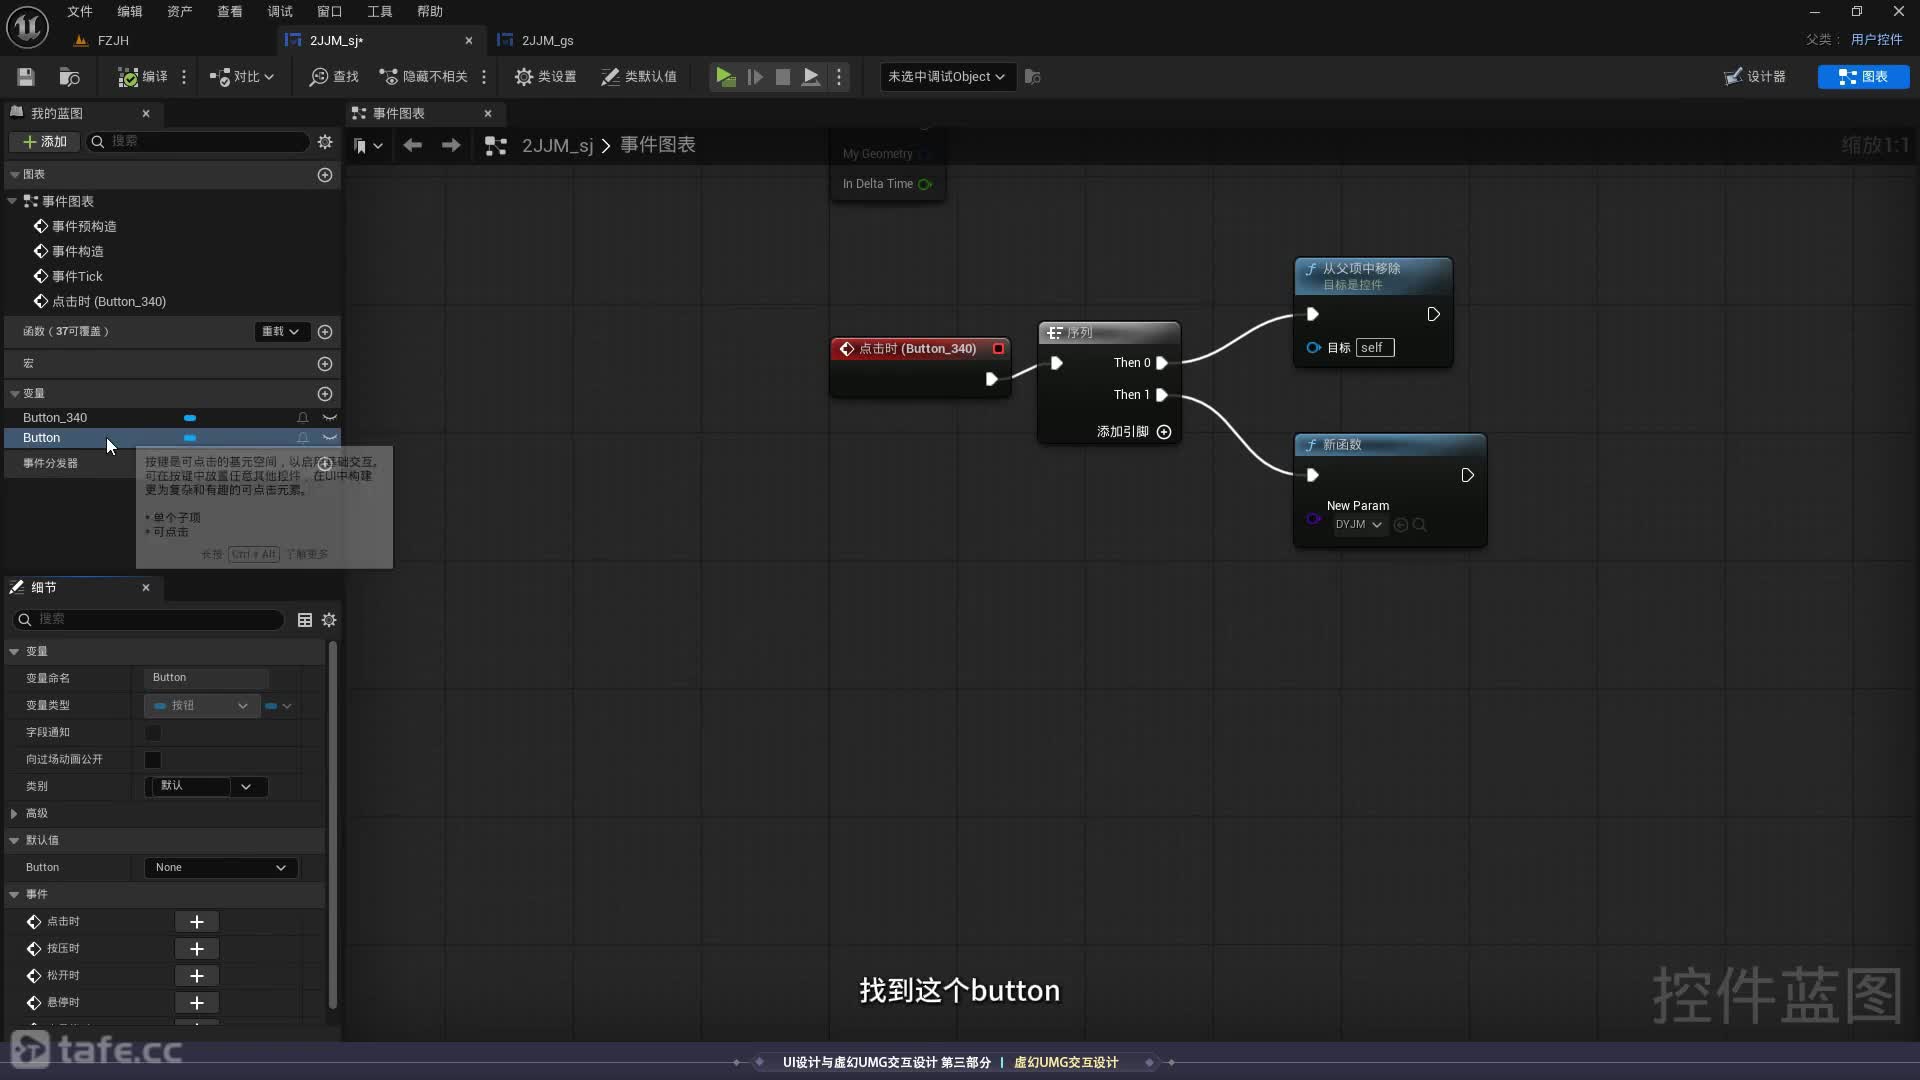Click add variable plus icon
Image resolution: width=1920 pixels, height=1080 pixels.
click(x=325, y=394)
